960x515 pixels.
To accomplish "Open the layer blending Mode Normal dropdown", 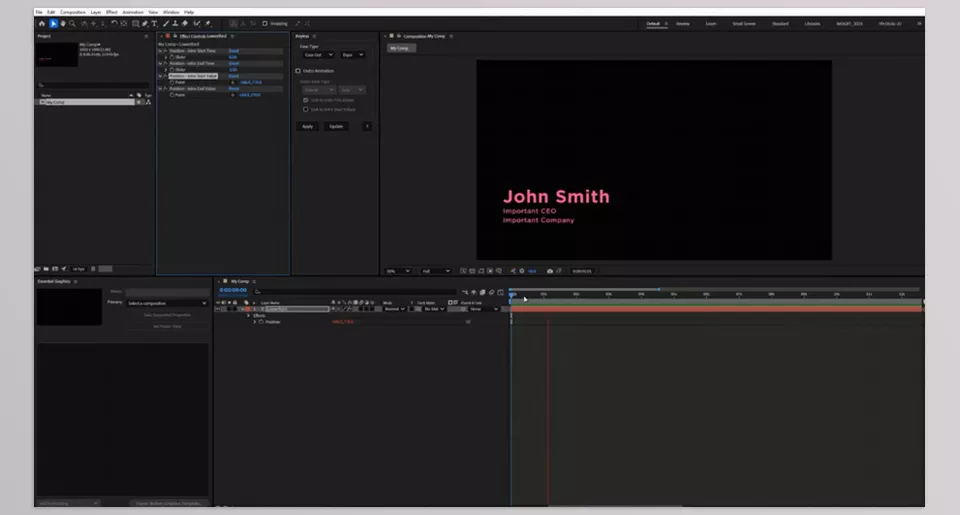I will [394, 309].
